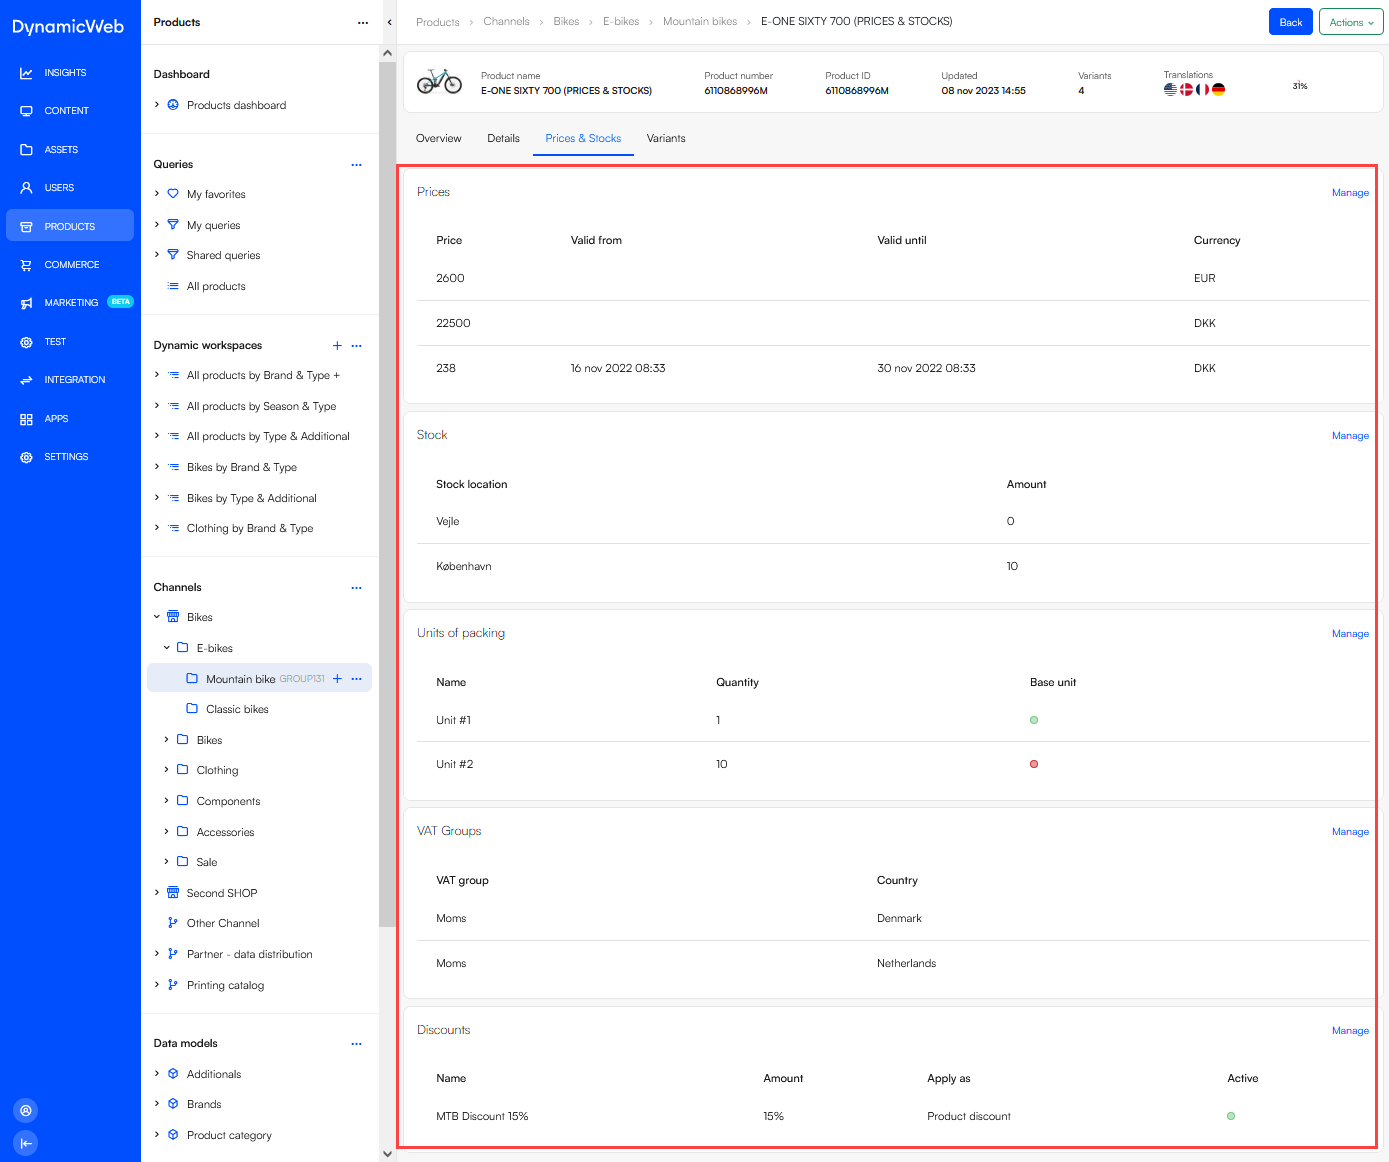Open Classic bikes group
The image size is (1389, 1162).
pyautogui.click(x=237, y=709)
